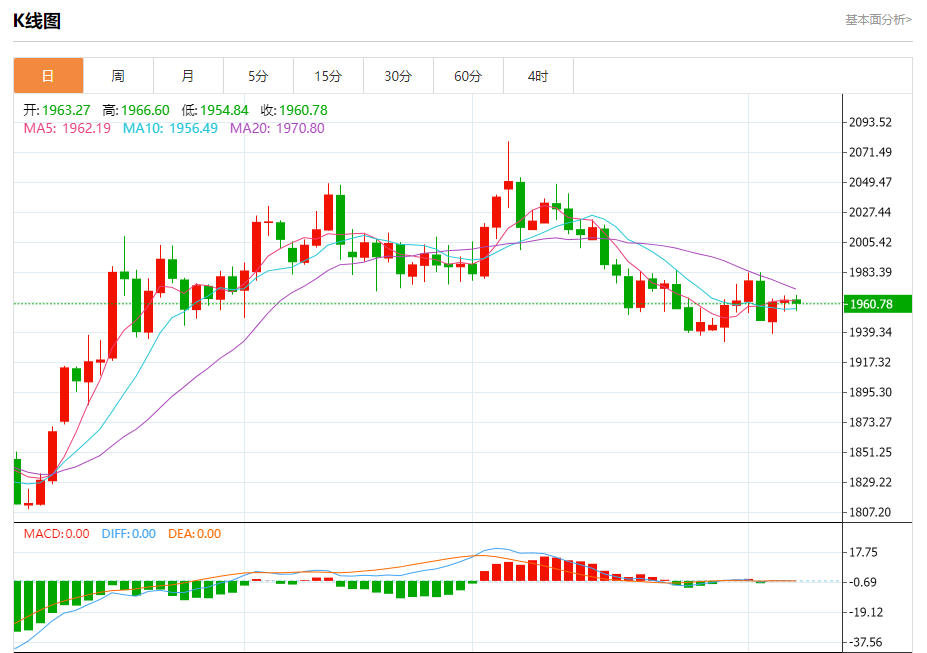Viewport: 927px width, 653px height.
Task: Open the 4时 interval tab
Action: (539, 76)
